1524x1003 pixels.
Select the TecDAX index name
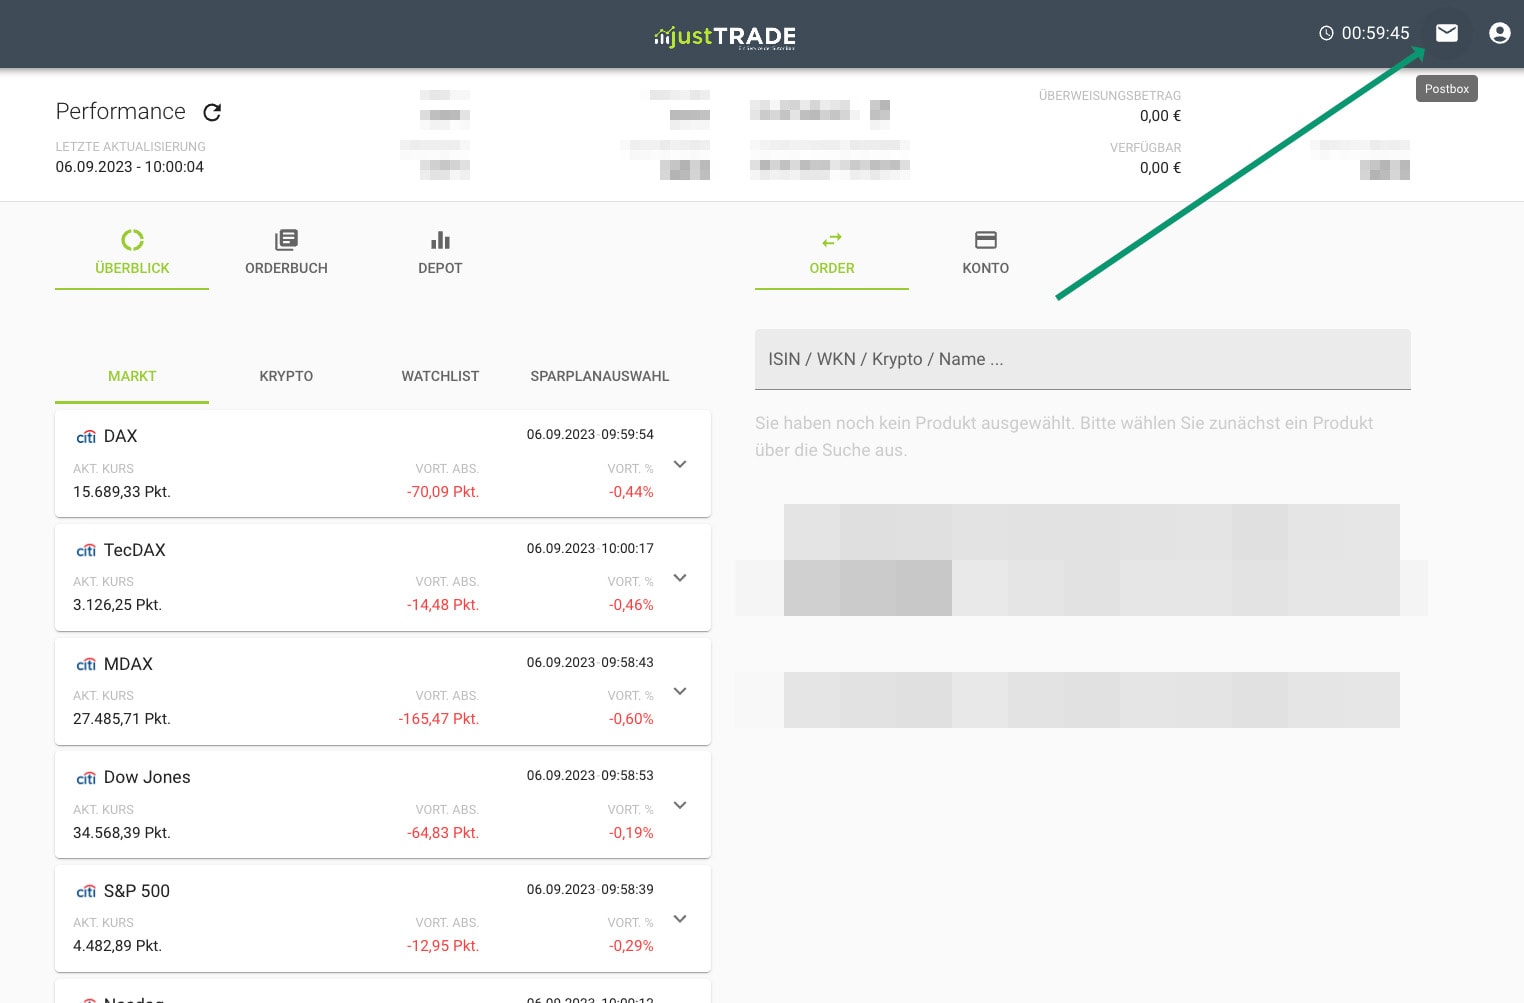pyautogui.click(x=135, y=550)
